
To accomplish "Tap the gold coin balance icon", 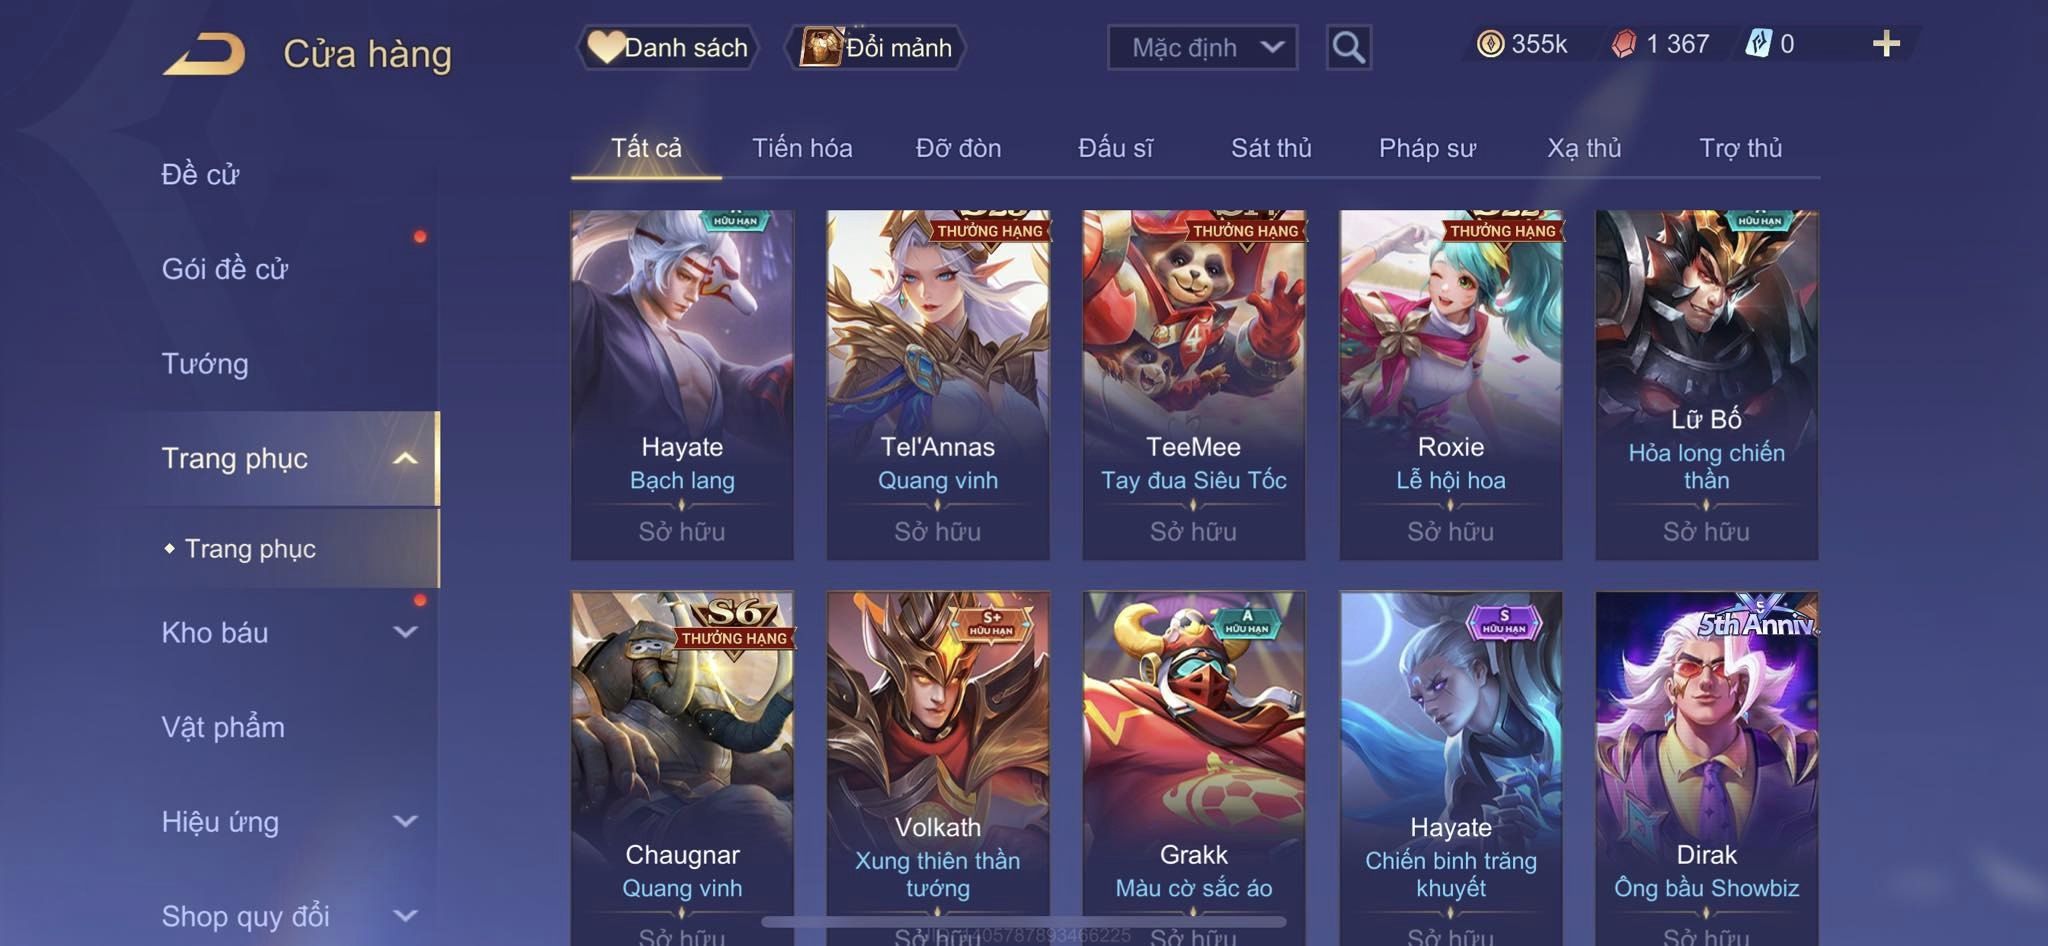I will point(1490,44).
